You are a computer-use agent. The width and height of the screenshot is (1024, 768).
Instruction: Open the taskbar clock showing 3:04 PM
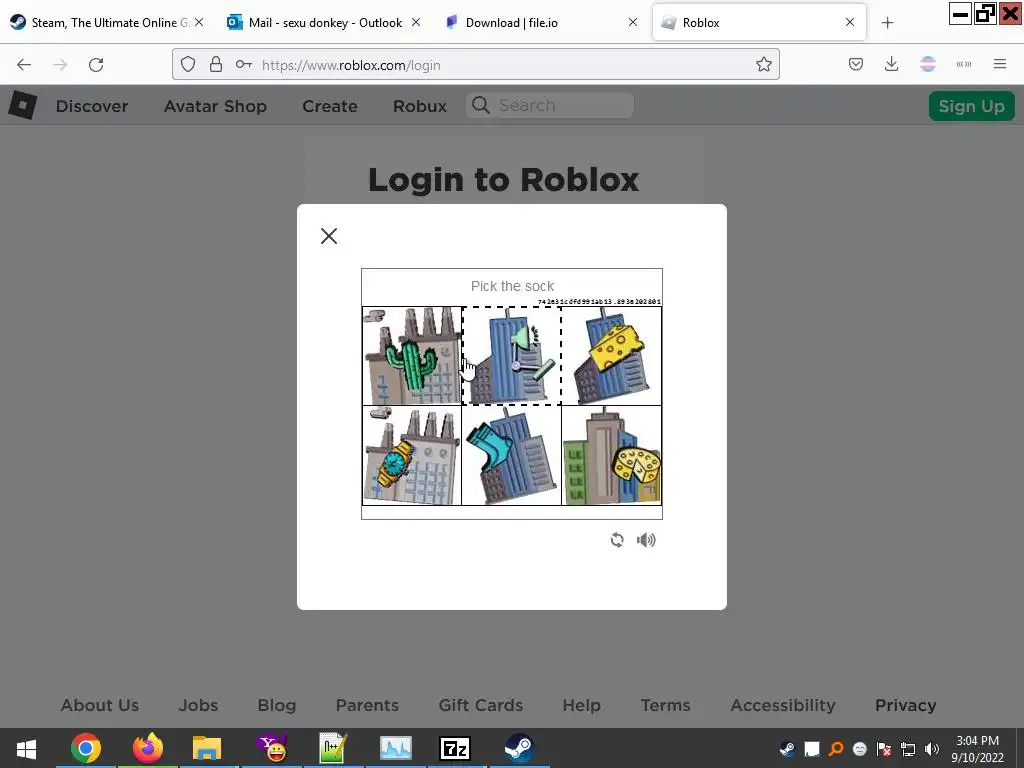coord(977,749)
